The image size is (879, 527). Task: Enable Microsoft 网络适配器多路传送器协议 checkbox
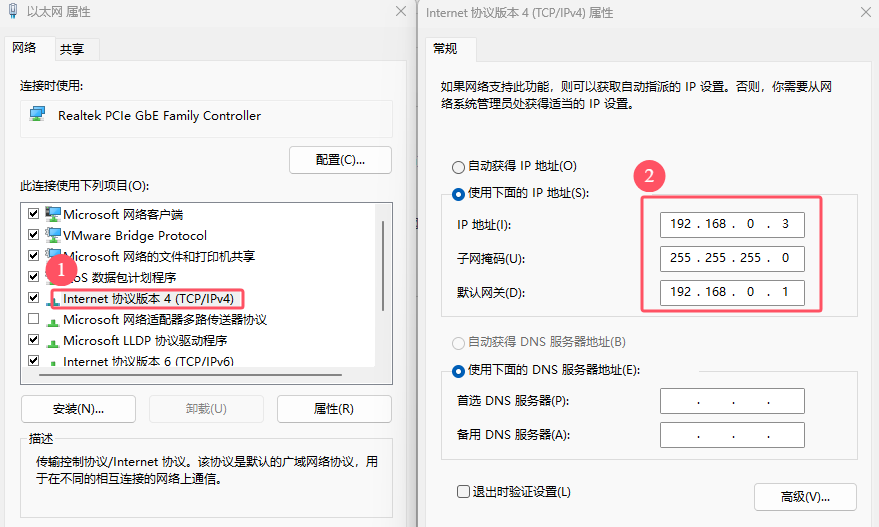[34, 319]
